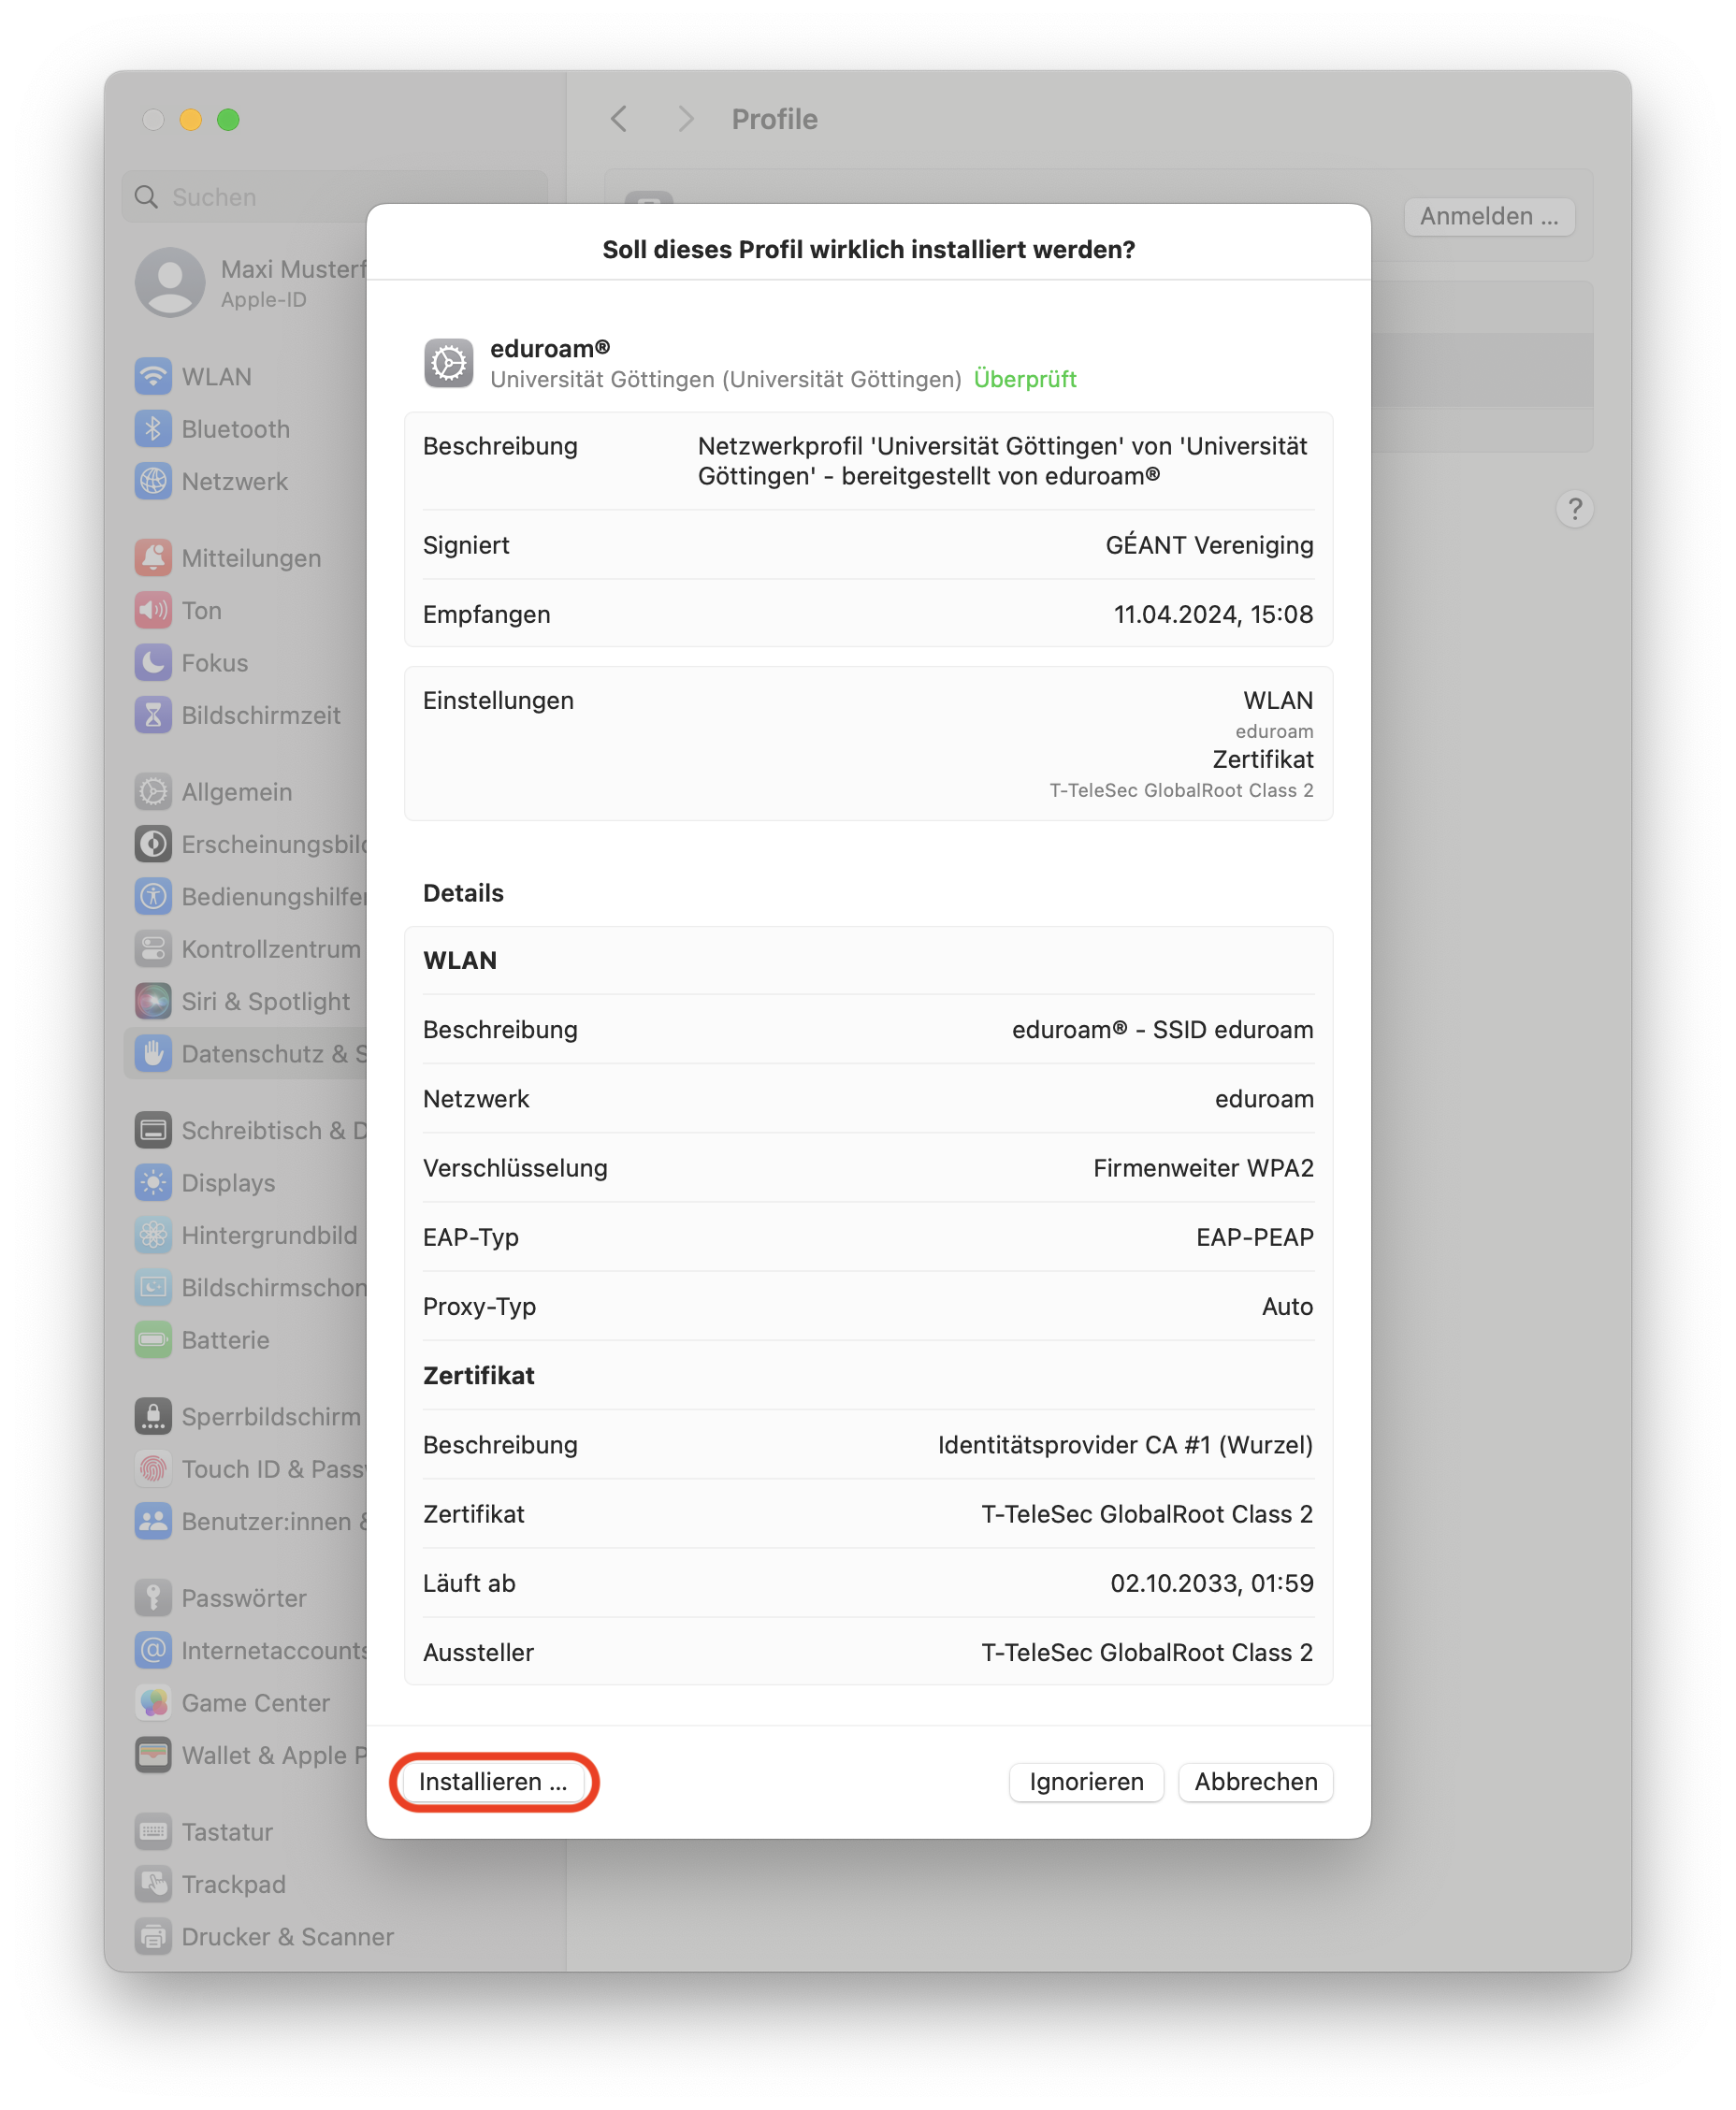The height and width of the screenshot is (2110, 1736).
Task: Select the Kontrollzentrum icon
Action: [x=153, y=948]
